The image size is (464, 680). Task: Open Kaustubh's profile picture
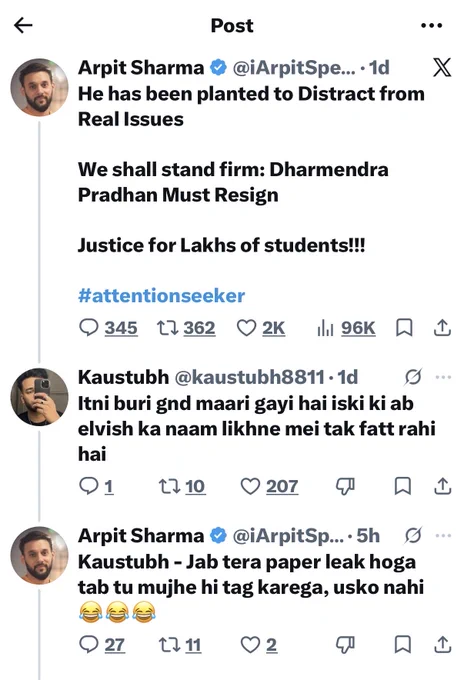(39, 397)
